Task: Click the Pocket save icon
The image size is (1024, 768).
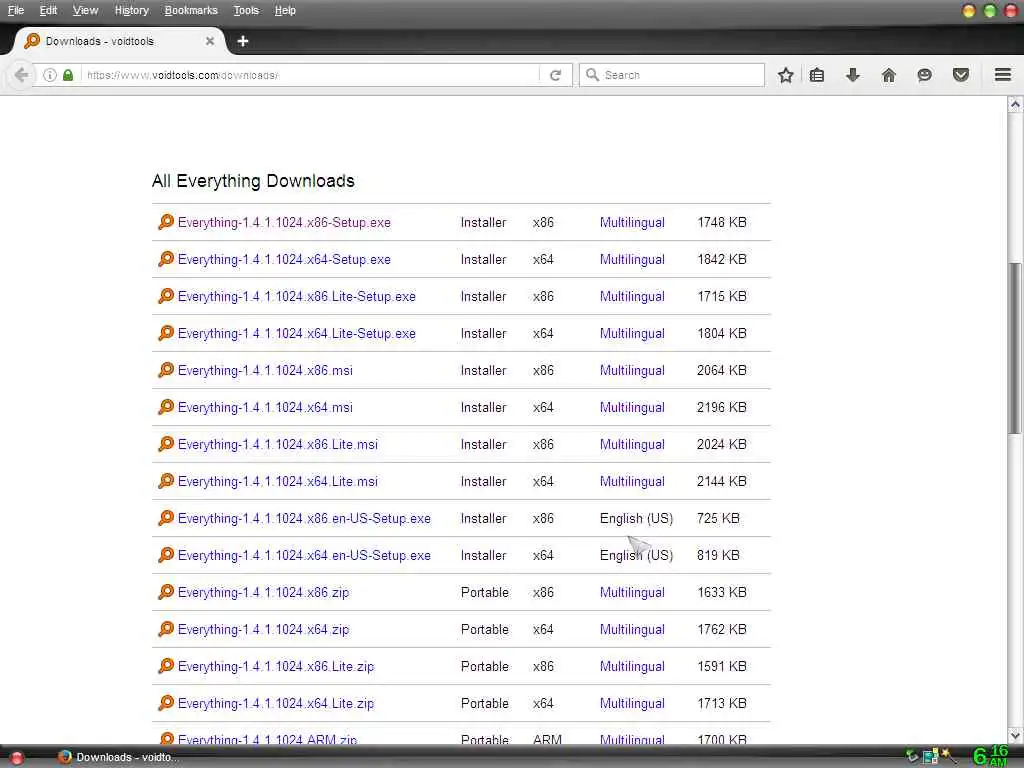Action: tap(961, 75)
